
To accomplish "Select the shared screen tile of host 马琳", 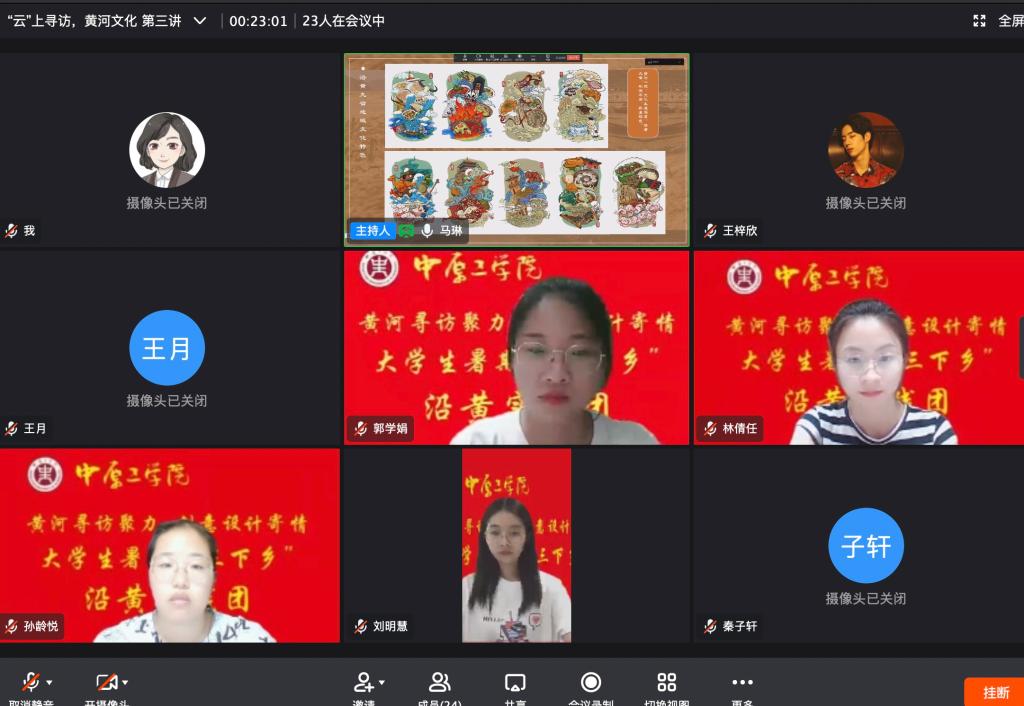I will (x=516, y=140).
